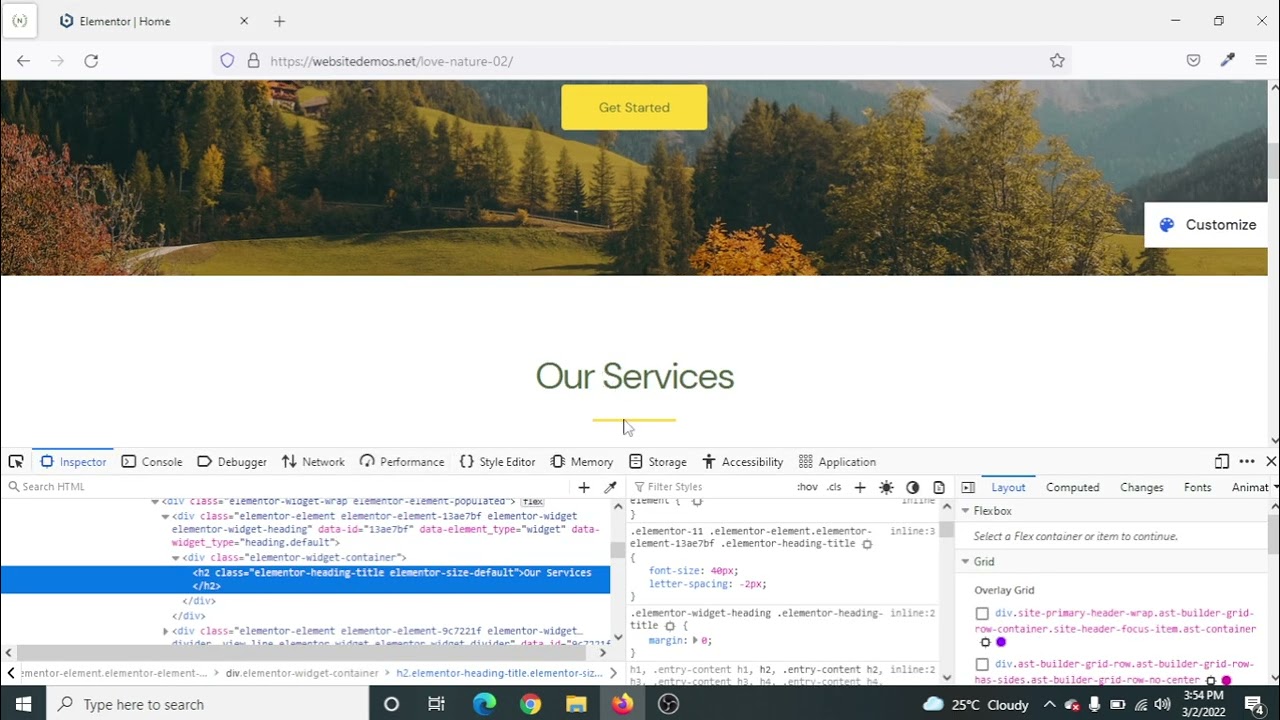Toggle light color scheme simulation sun icon
Viewport: 1280px width, 720px height.
(886, 487)
